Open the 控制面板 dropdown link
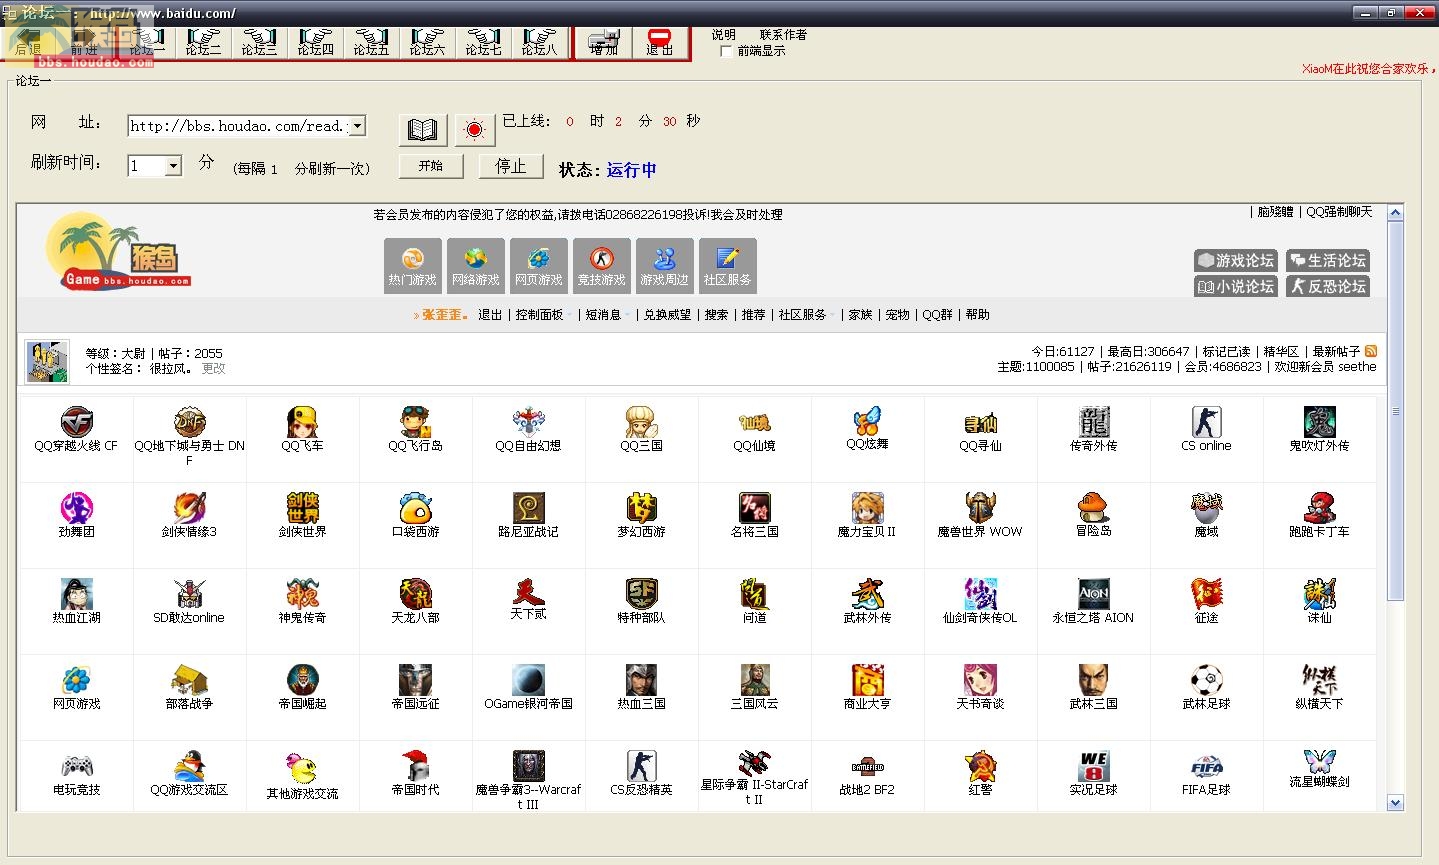1439x865 pixels. coord(543,315)
